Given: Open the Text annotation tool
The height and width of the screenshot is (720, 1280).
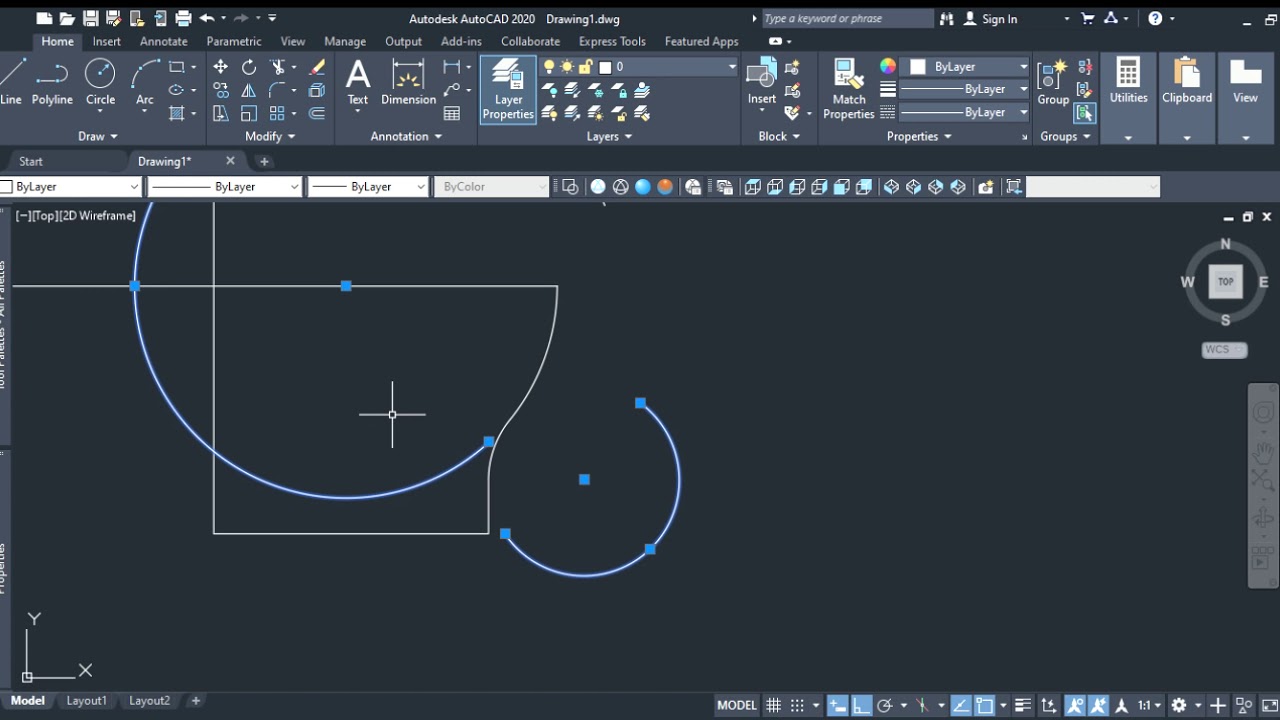Looking at the screenshot, I should (x=357, y=82).
